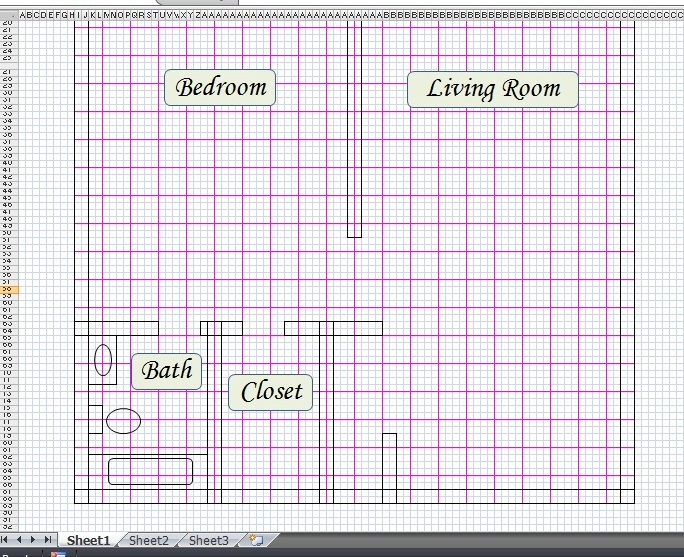This screenshot has width=684, height=557.
Task: Click previous sheet tab scroll arrow
Action: click(19, 540)
